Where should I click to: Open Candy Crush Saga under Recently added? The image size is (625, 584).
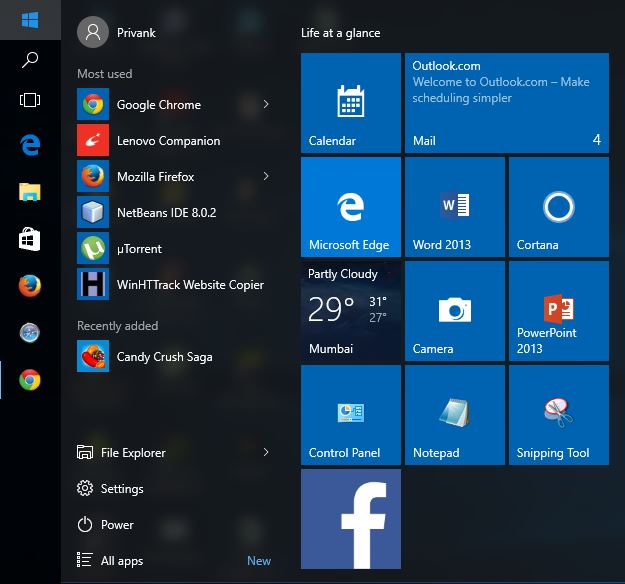175,356
